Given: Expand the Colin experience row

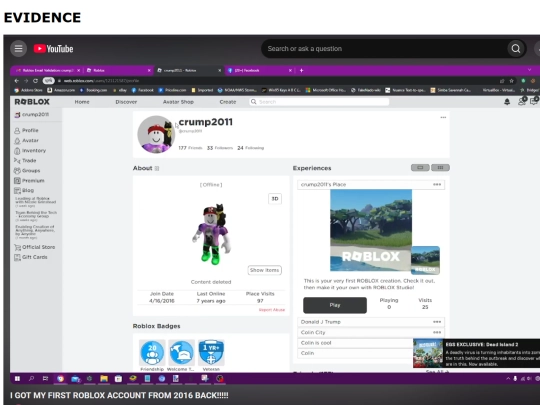Looking at the screenshot, I should pos(355,353).
